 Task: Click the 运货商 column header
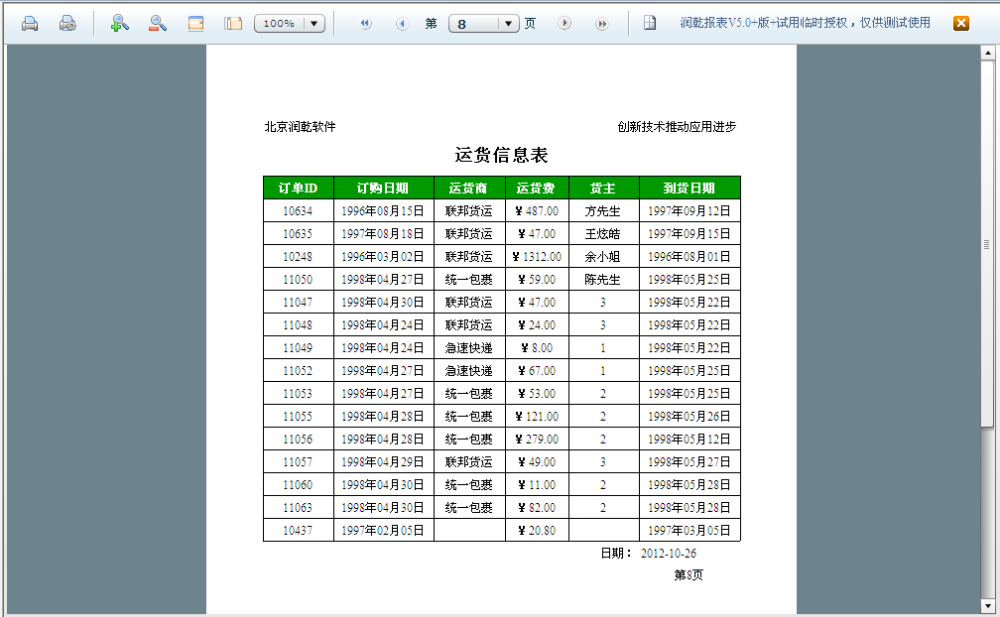[469, 188]
